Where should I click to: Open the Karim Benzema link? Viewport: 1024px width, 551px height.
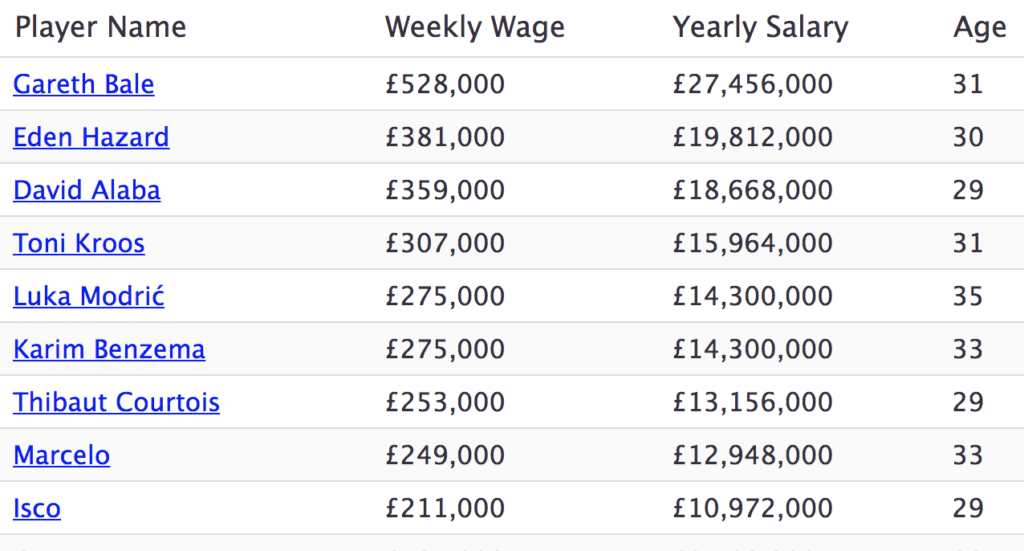tap(109, 349)
